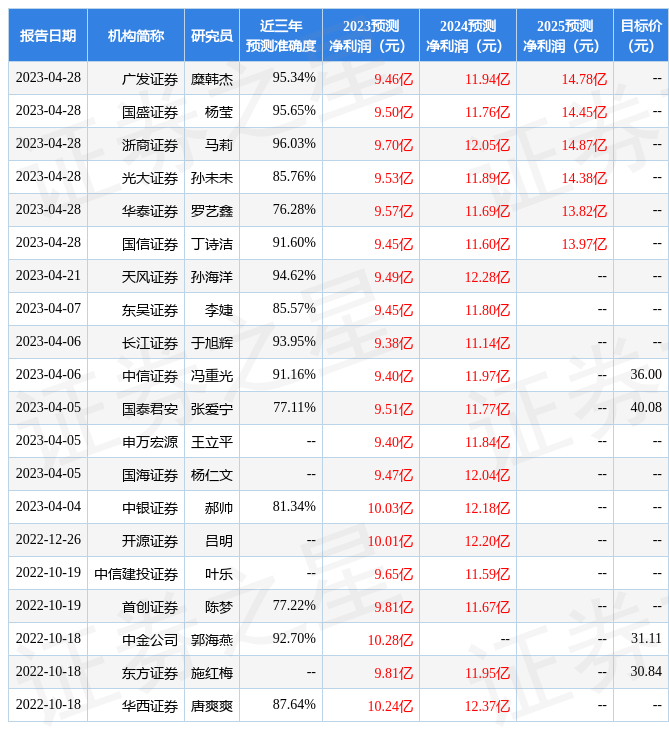Click the 2024预测净利润 column header
The width and height of the screenshot is (669, 730).
(467, 35)
